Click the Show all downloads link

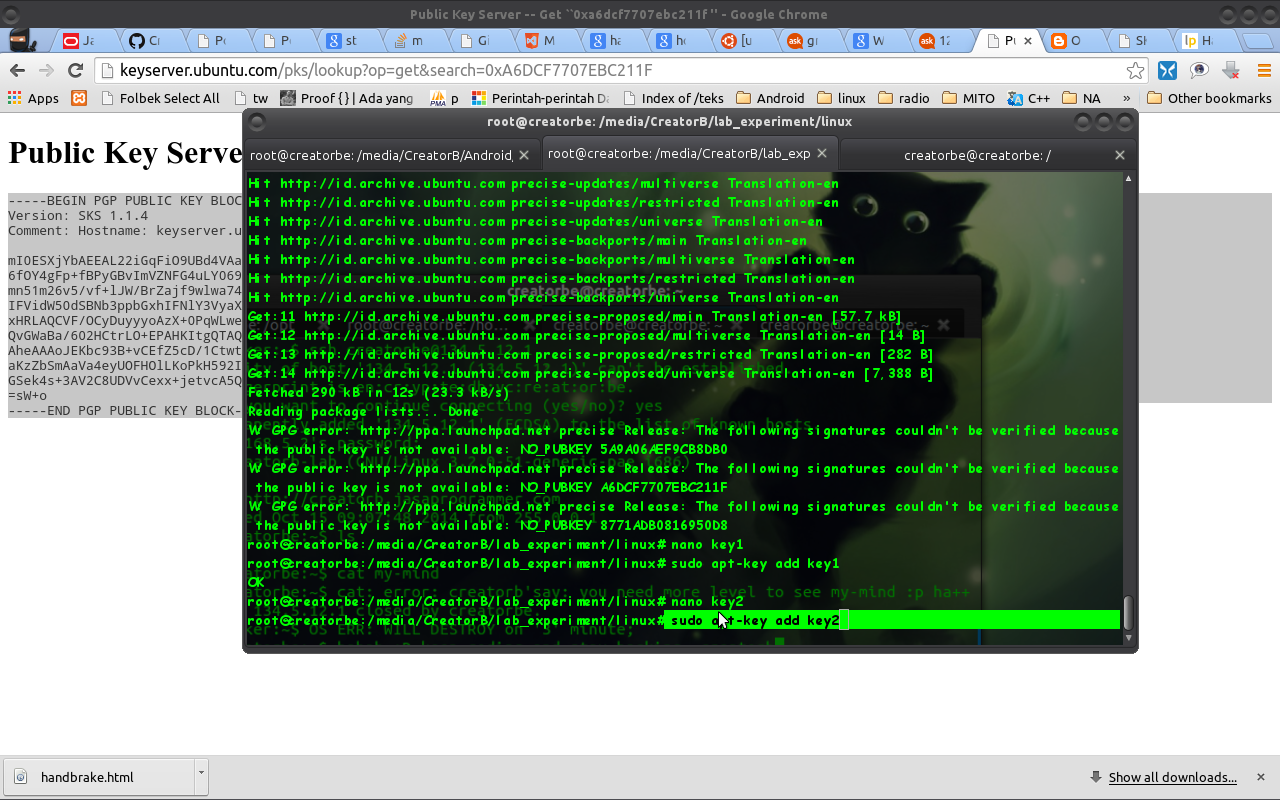(1173, 777)
